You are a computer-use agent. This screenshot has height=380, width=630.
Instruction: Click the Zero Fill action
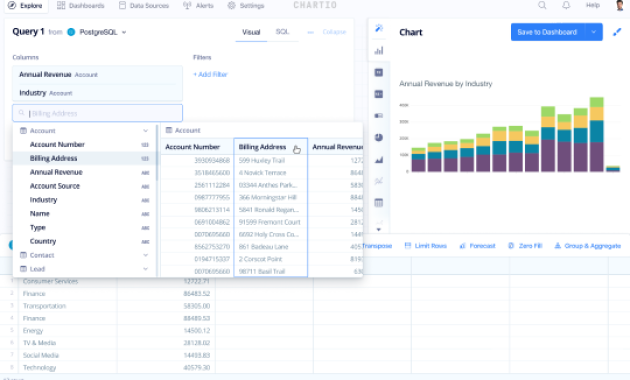point(525,245)
